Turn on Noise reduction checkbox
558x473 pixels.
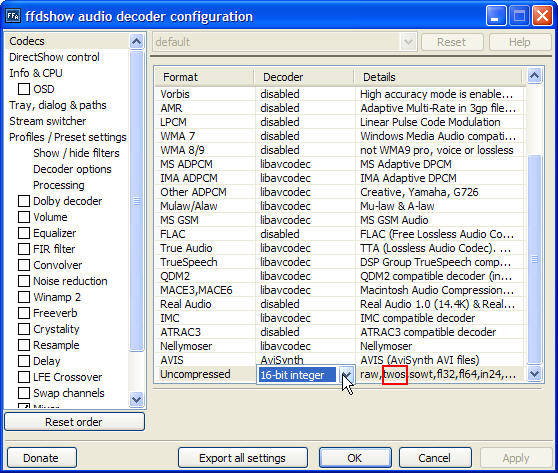click(x=24, y=281)
